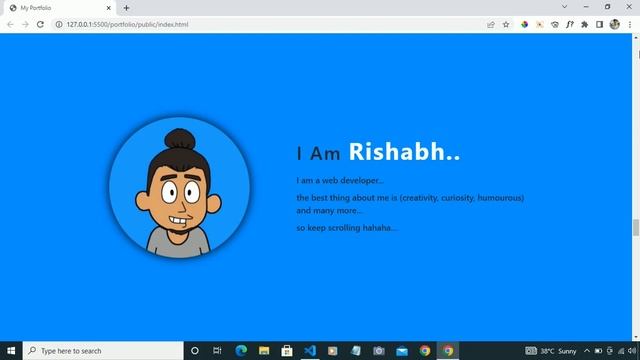Open Microsoft Store from taskbar

point(287,351)
